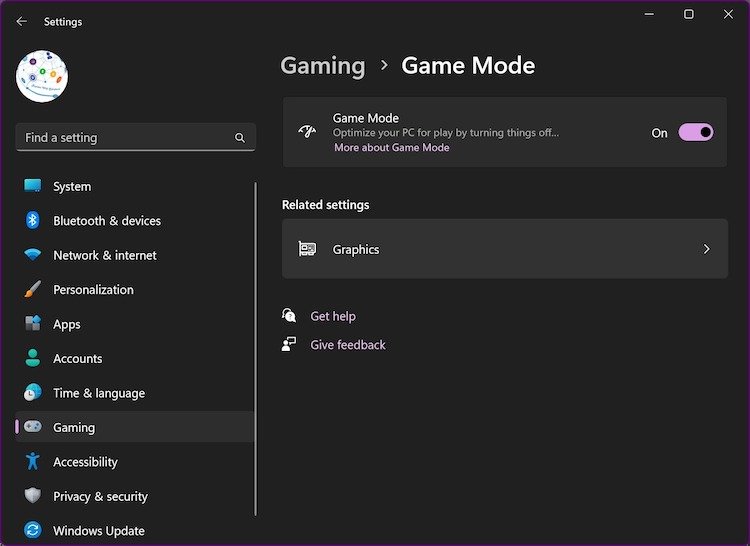
Task: Click the Game Mode speedometer icon
Action: [307, 131]
